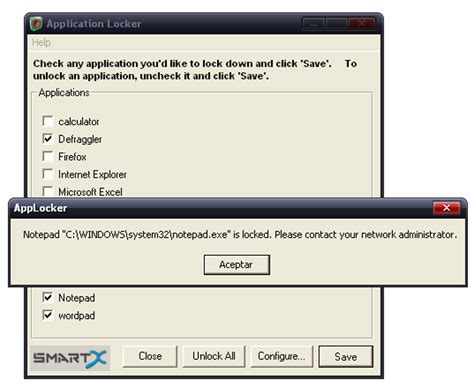The image size is (474, 387).
Task: Minimize the Application Locker window
Action: (x=313, y=24)
